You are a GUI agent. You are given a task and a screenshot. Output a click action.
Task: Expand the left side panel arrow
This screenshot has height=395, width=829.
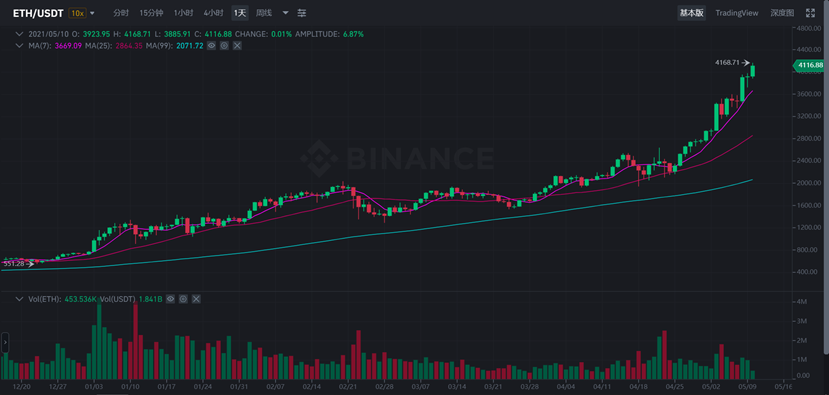[5, 343]
